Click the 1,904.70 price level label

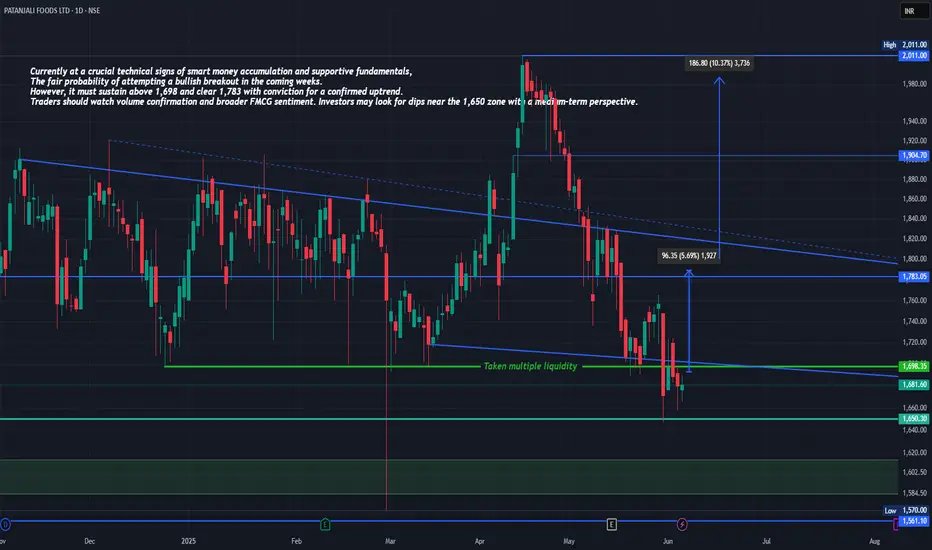pyautogui.click(x=914, y=155)
